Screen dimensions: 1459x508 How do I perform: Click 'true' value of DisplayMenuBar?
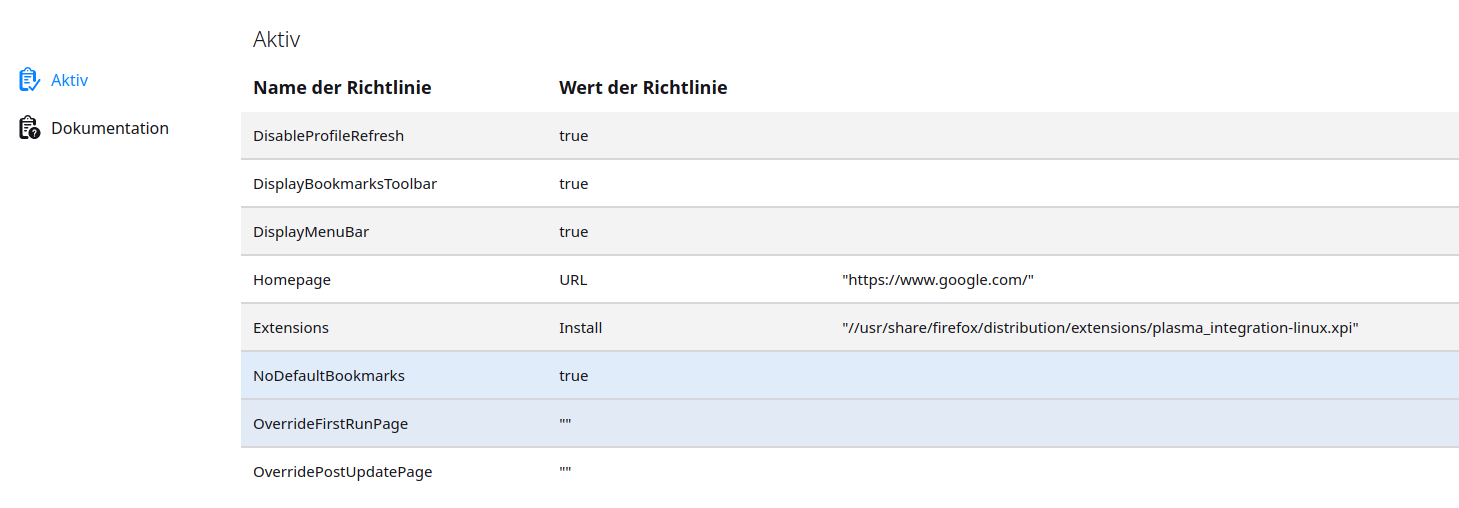573,232
